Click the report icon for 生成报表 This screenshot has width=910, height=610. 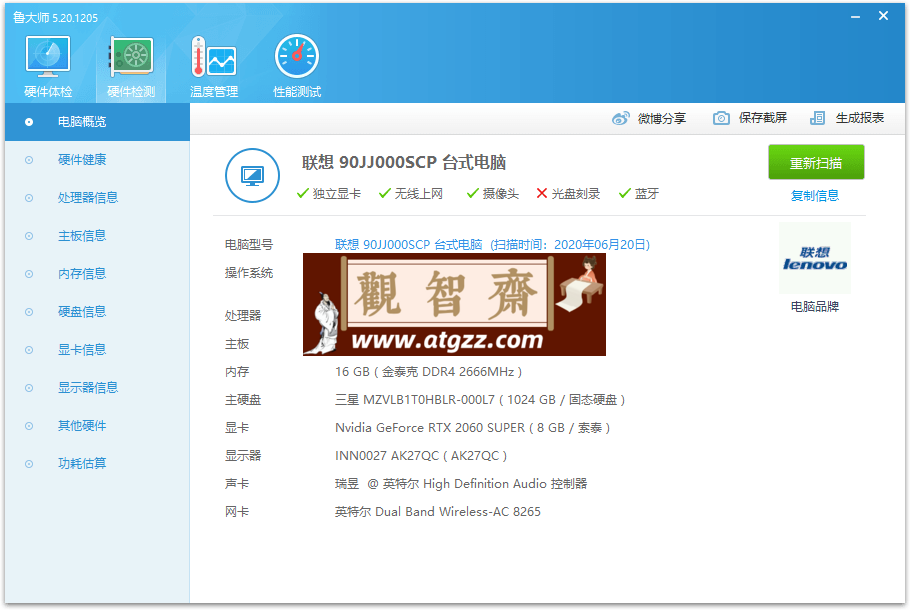tap(817, 118)
